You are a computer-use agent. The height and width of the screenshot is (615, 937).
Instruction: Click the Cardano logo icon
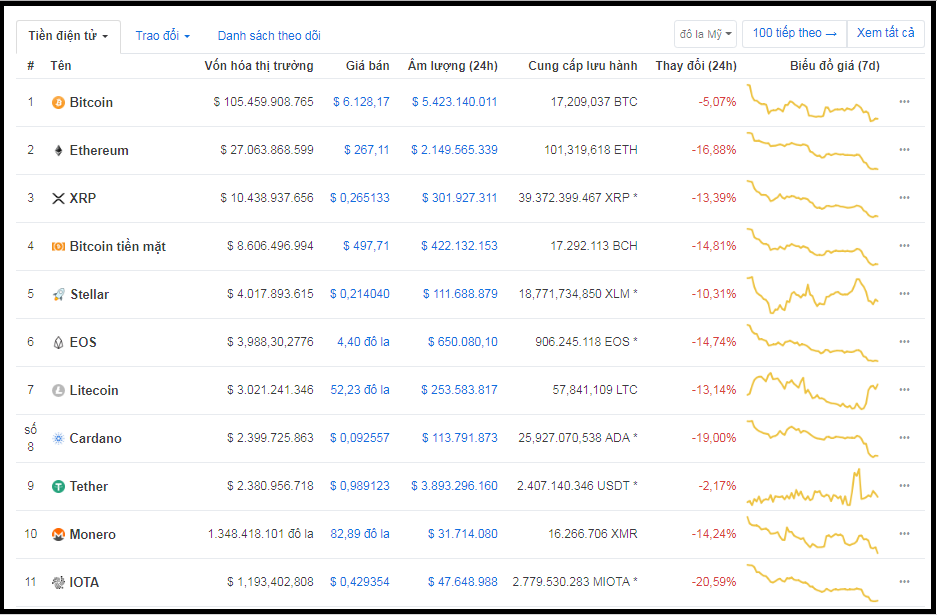pyautogui.click(x=58, y=438)
